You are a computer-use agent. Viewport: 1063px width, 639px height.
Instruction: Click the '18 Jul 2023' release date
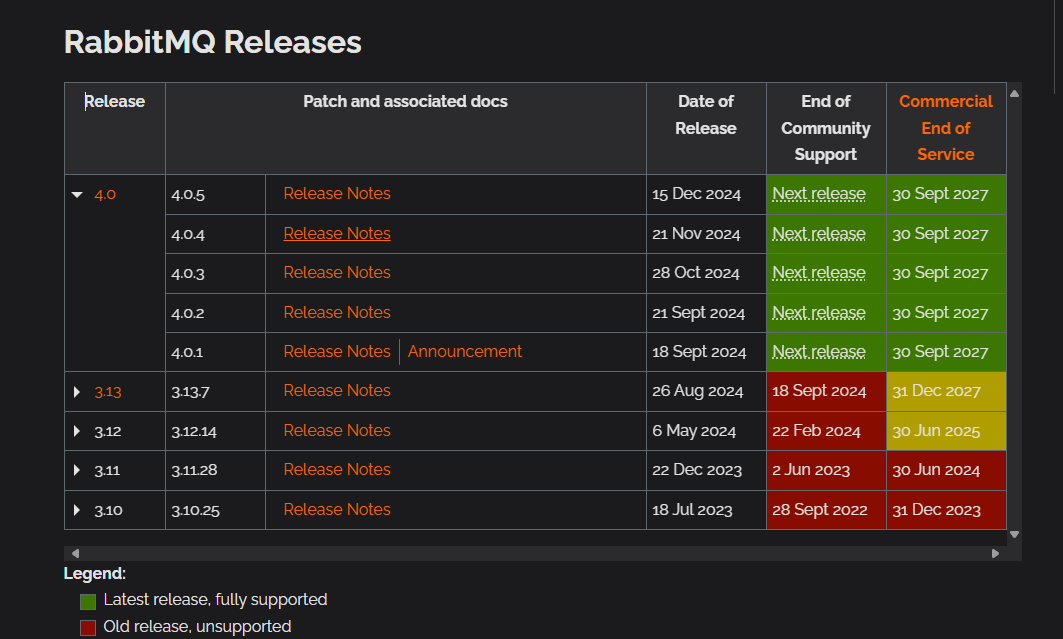click(x=692, y=510)
